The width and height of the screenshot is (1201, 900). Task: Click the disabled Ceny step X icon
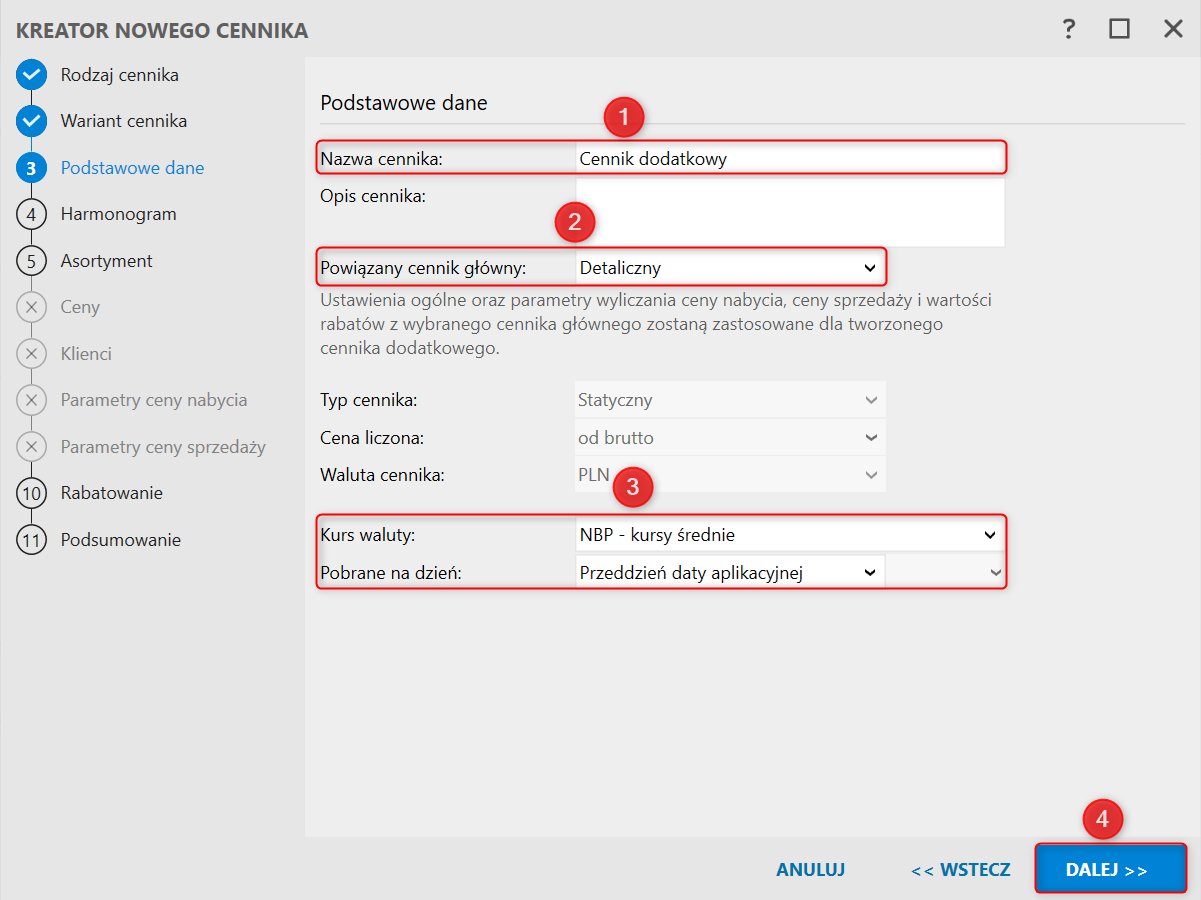[x=32, y=307]
